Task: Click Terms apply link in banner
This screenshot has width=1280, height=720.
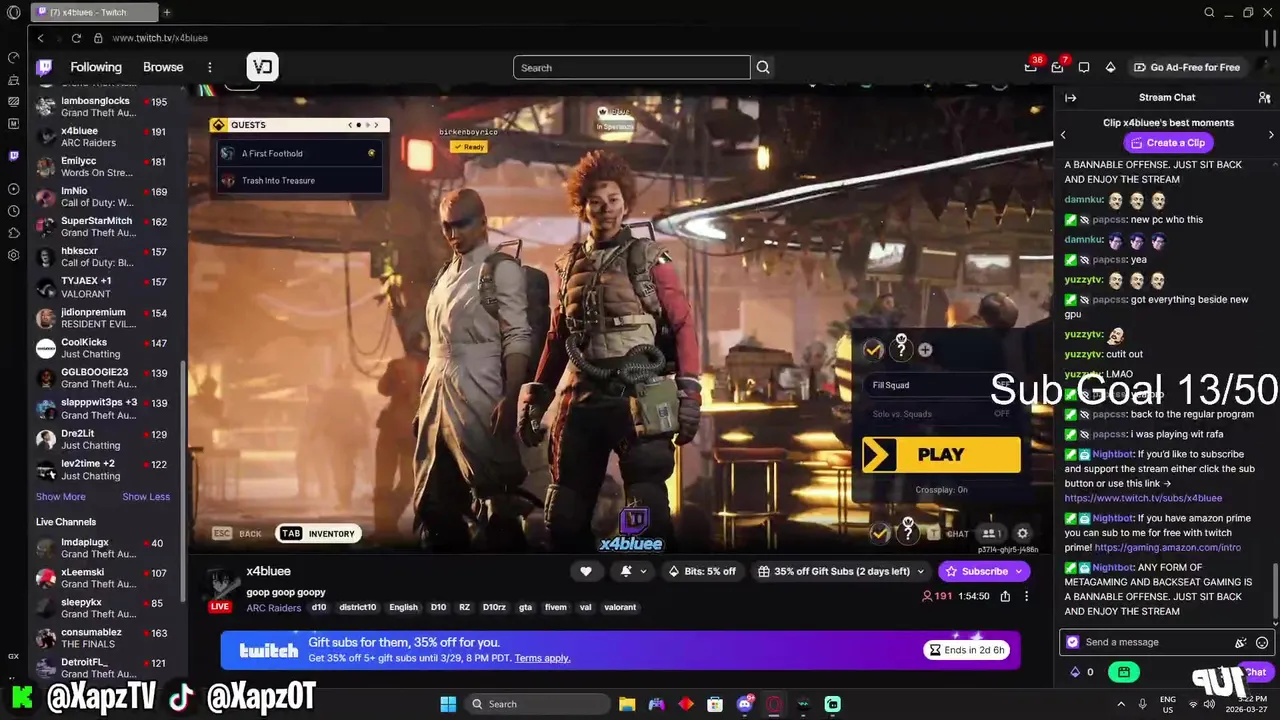Action: point(542,658)
